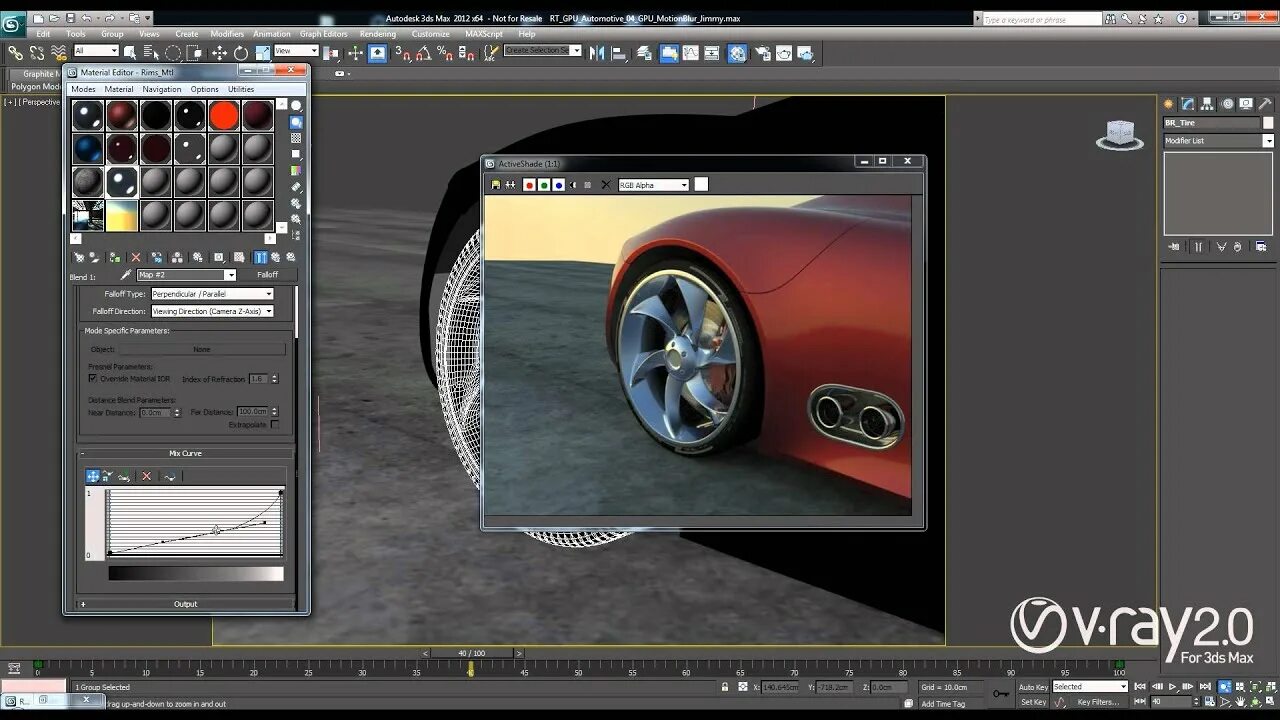Expand the Output rollout
Screen dimensions: 1280x720
[185, 604]
